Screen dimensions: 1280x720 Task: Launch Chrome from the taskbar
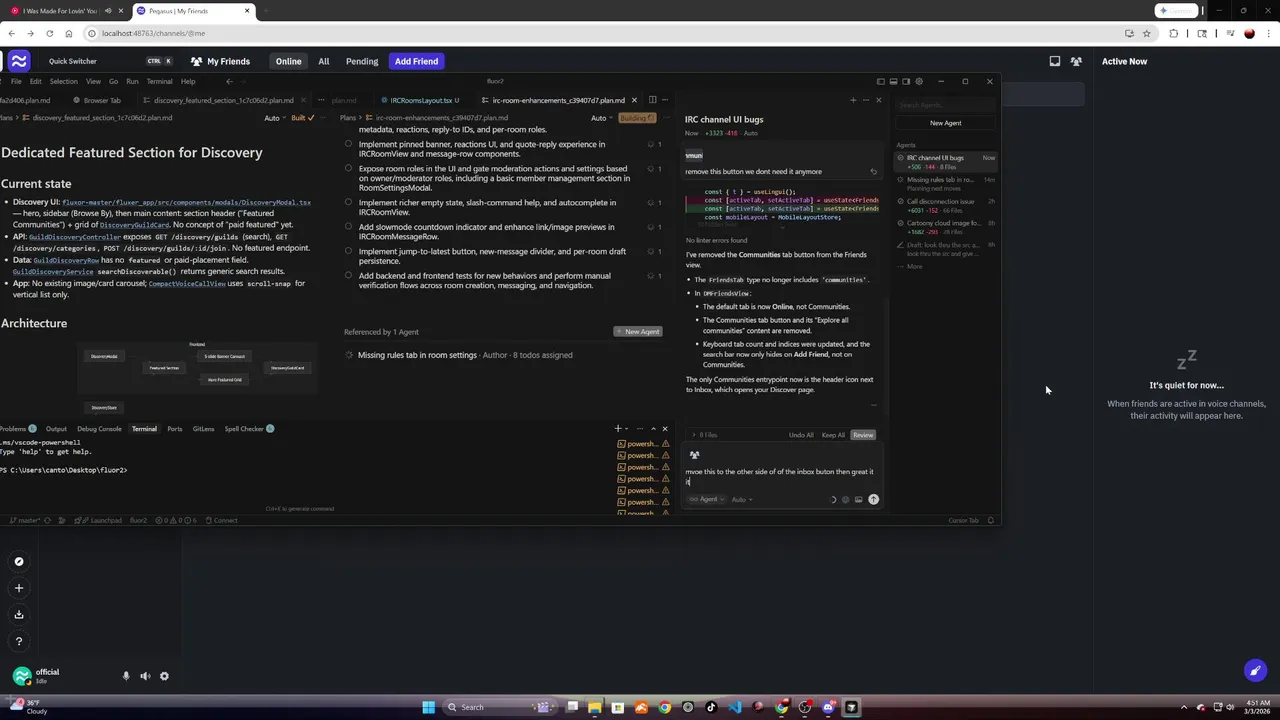click(664, 707)
